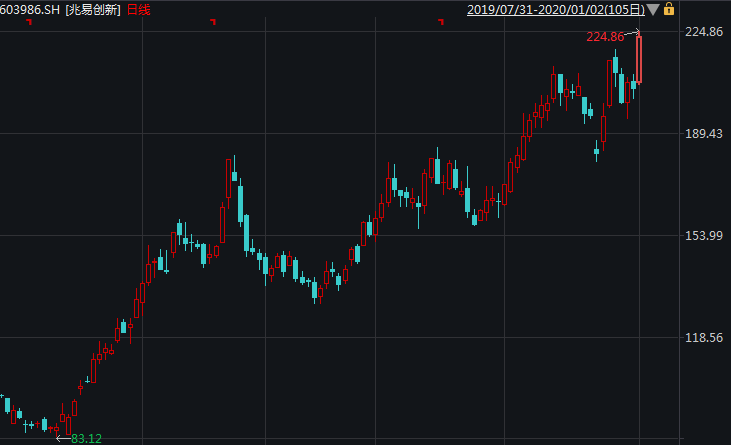Click the last tall red candlestick
This screenshot has width=731, height=445.
tap(639, 60)
